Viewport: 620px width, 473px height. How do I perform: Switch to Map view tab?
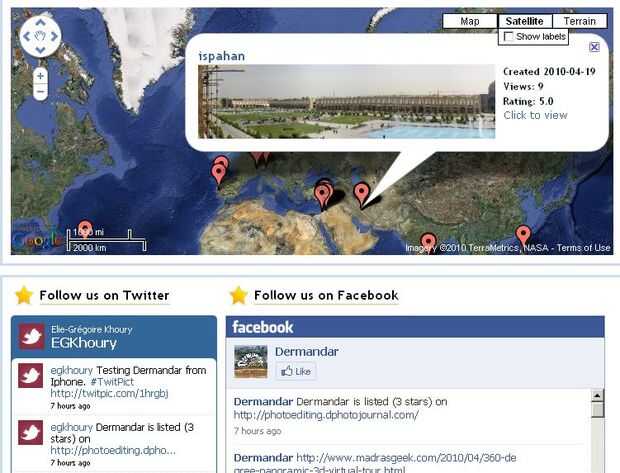click(x=470, y=21)
